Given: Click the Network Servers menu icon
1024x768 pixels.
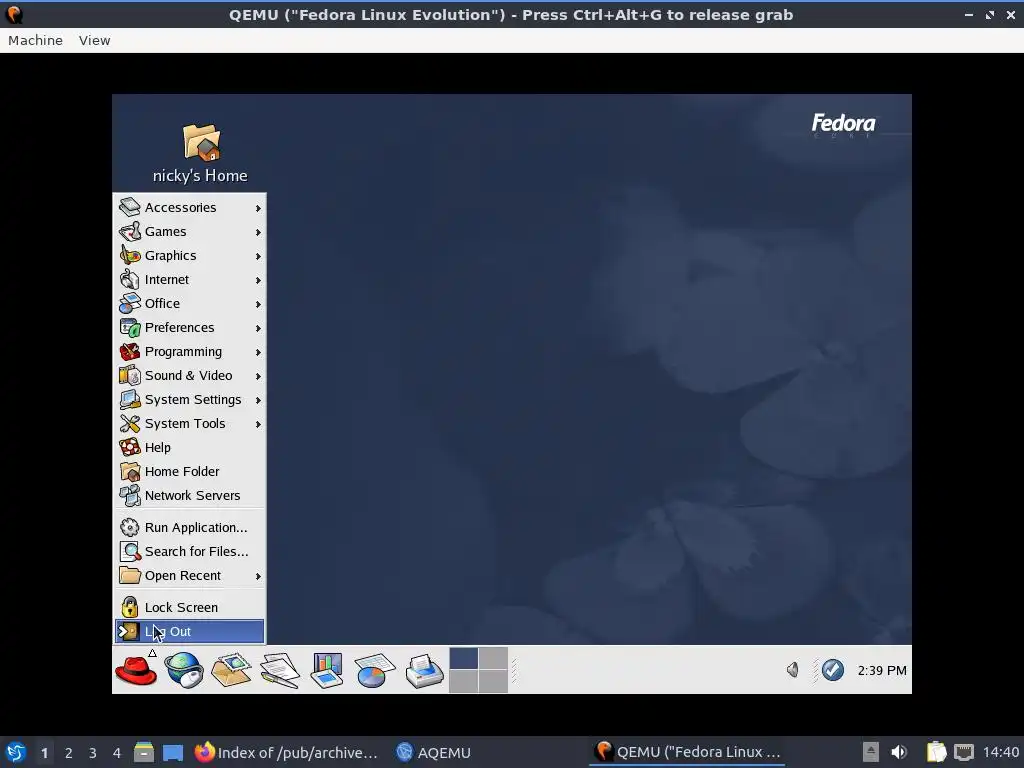Looking at the screenshot, I should [x=129, y=496].
